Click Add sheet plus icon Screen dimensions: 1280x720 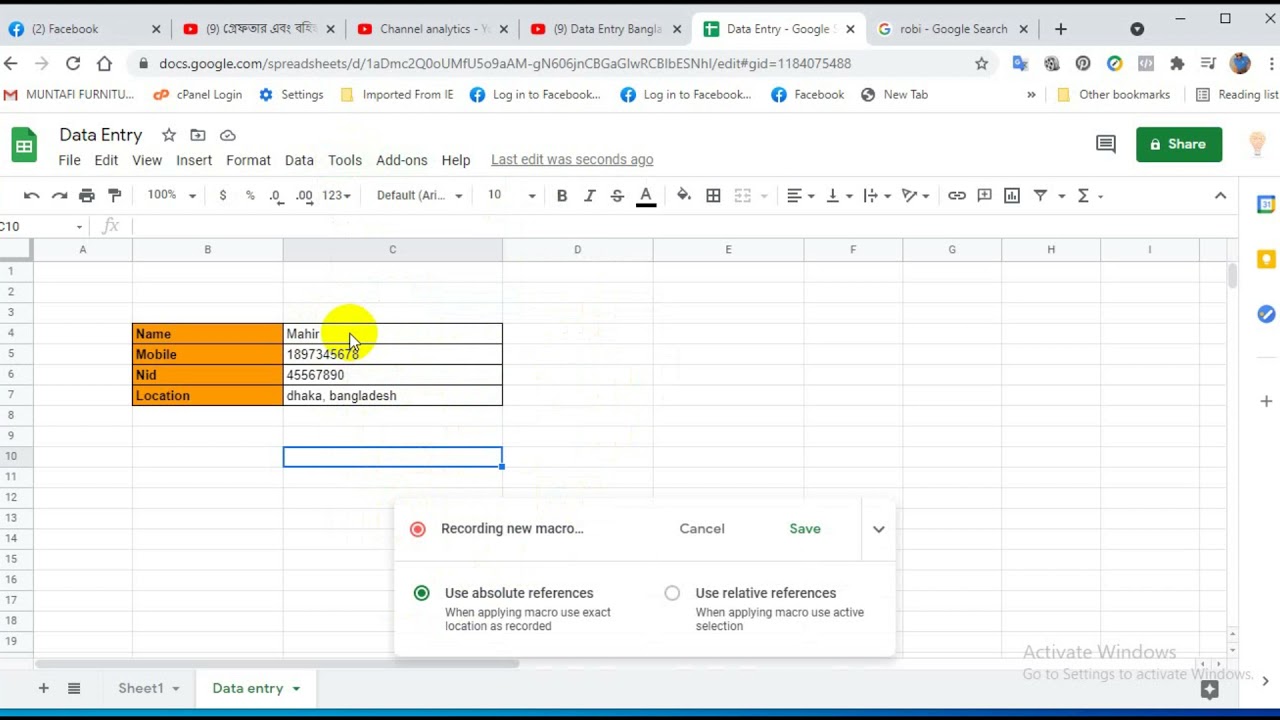(x=43, y=688)
